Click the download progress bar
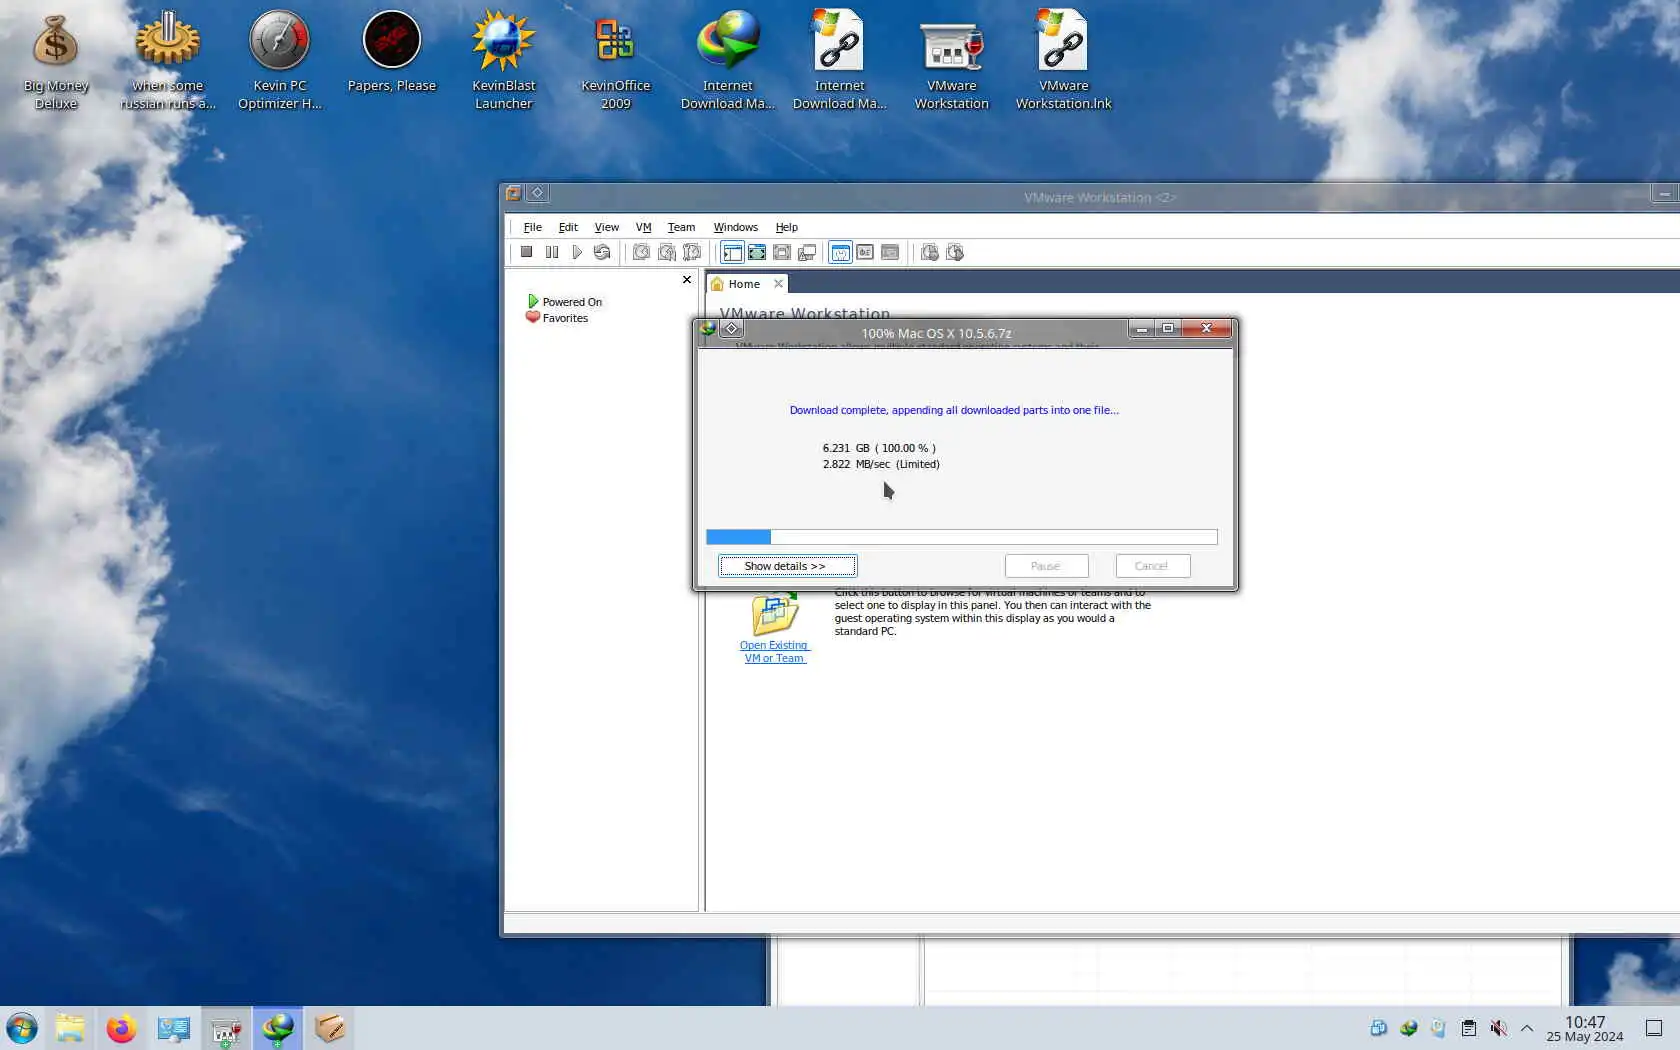 pos(962,537)
